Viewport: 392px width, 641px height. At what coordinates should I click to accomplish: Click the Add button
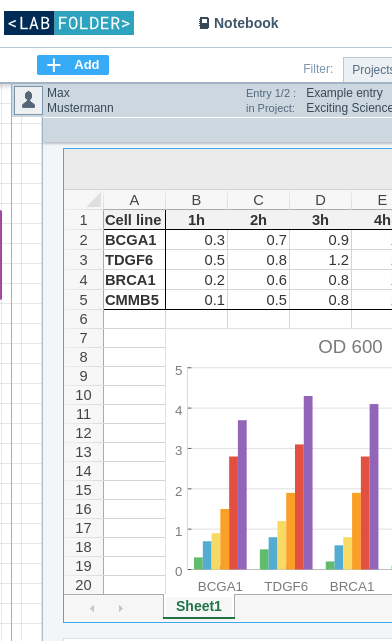click(73, 65)
